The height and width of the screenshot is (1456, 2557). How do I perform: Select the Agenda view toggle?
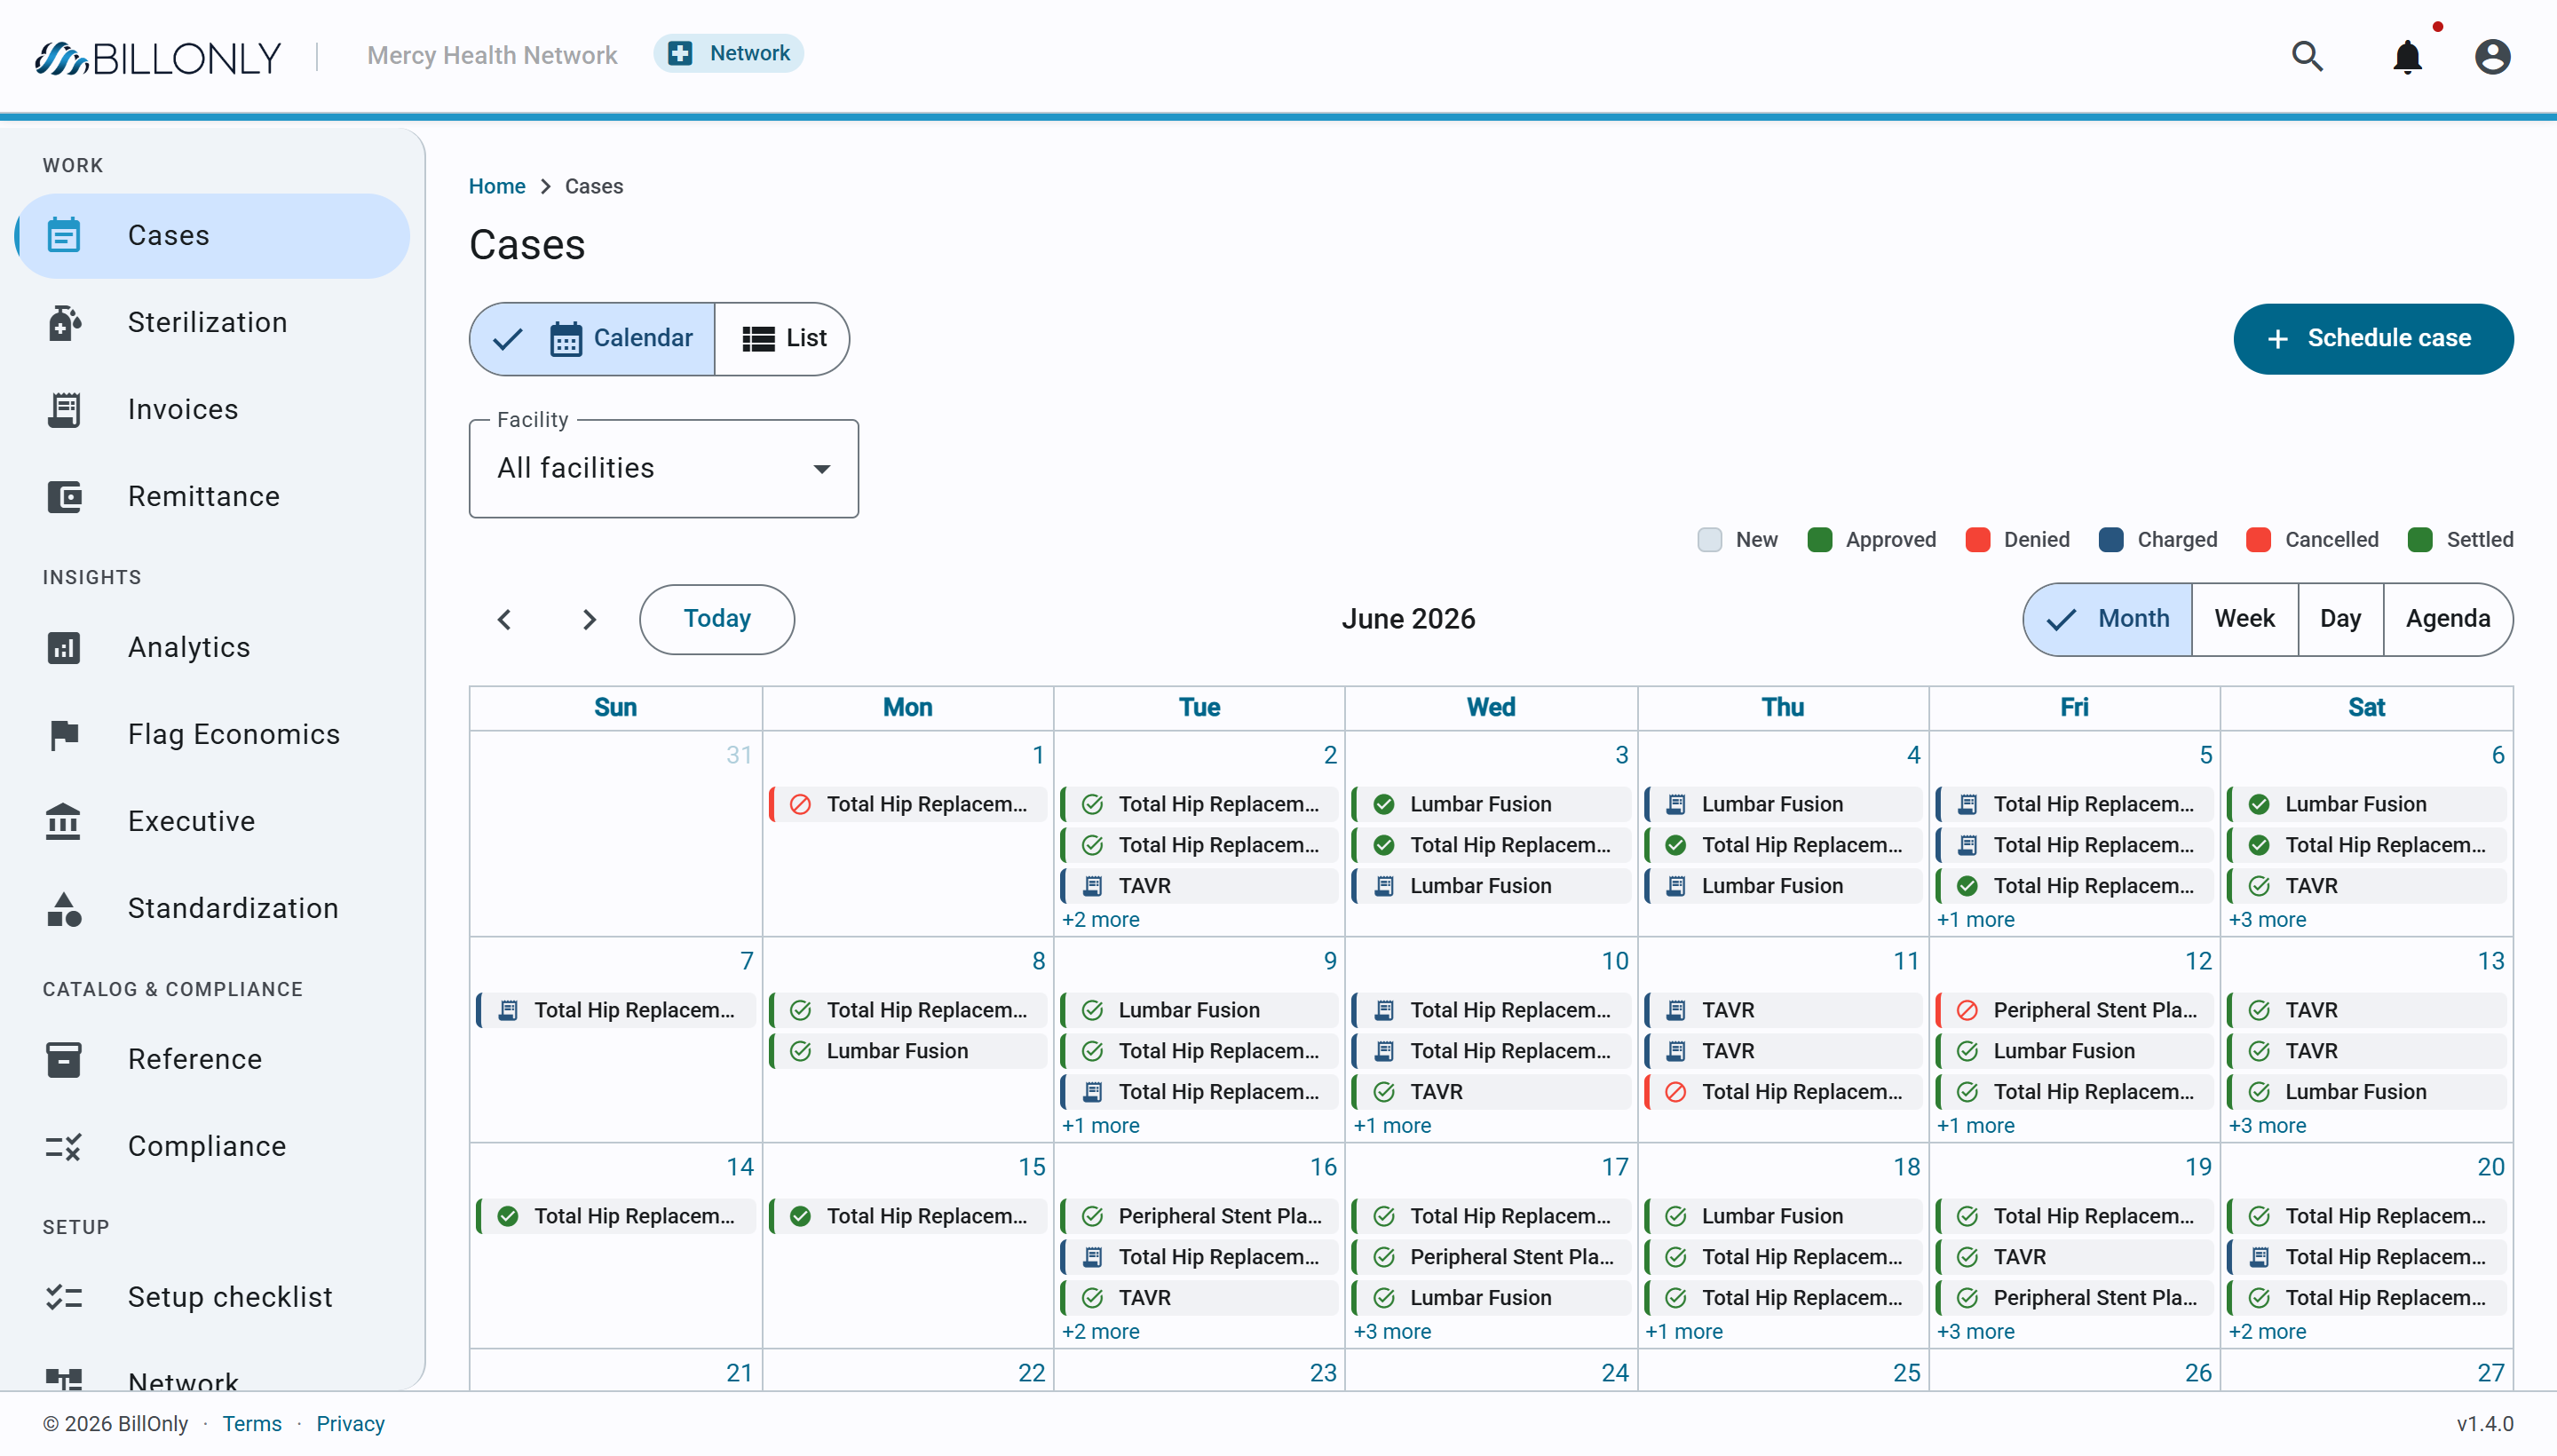2448,620
